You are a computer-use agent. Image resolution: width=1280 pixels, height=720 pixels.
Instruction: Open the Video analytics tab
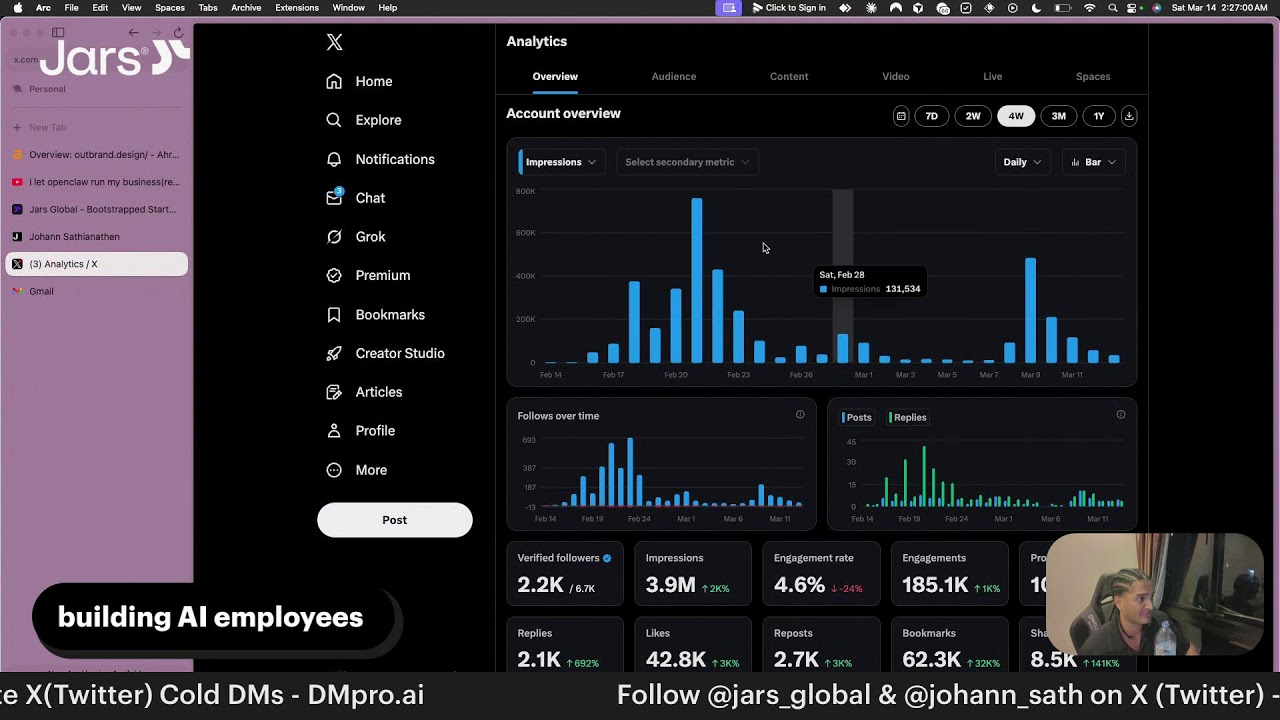pyautogui.click(x=896, y=76)
